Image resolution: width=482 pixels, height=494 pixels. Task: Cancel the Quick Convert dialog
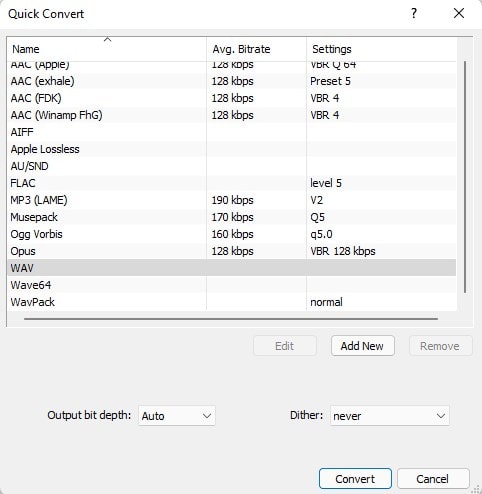(433, 479)
